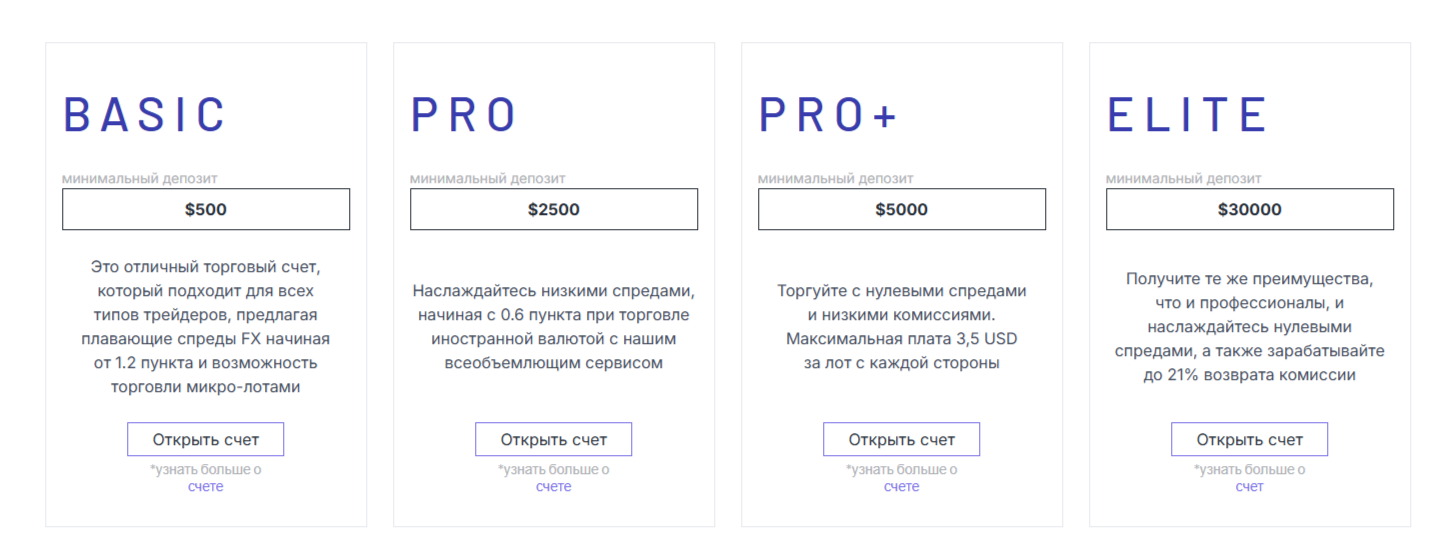Click PRO+ text mentioning 3,5 USD fee

[901, 327]
